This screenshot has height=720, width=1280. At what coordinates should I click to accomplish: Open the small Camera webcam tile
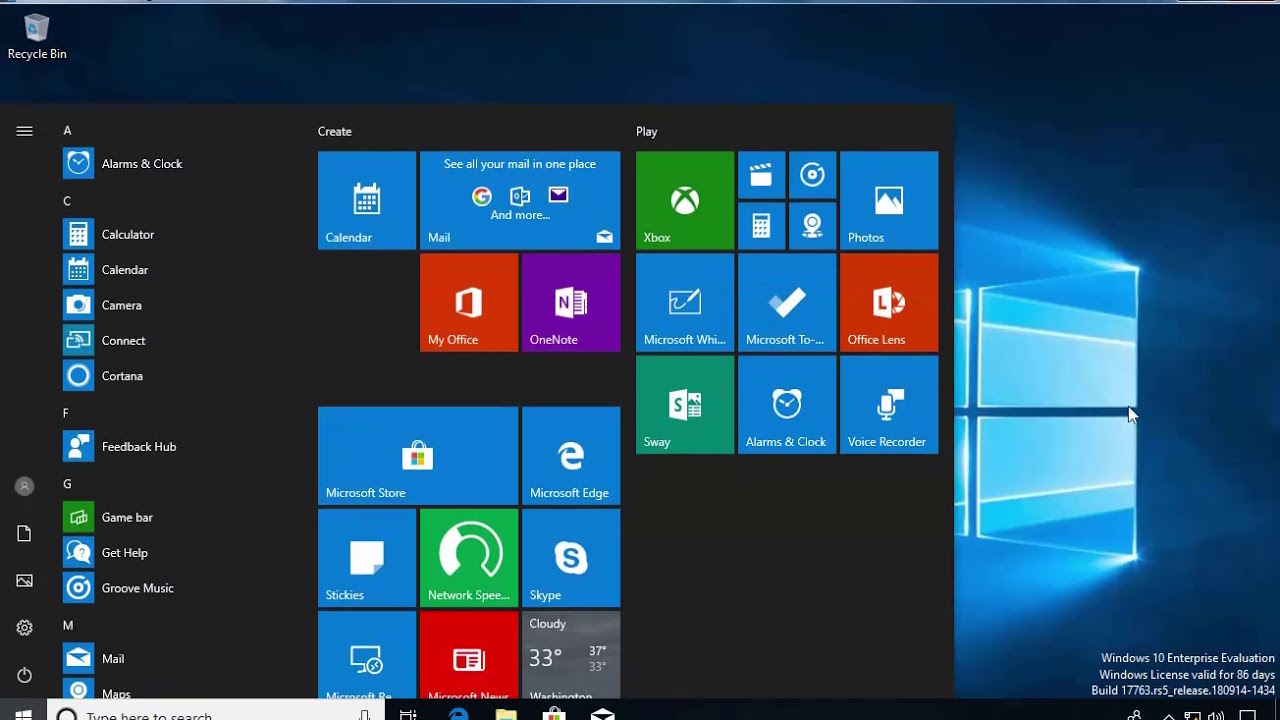click(x=812, y=226)
